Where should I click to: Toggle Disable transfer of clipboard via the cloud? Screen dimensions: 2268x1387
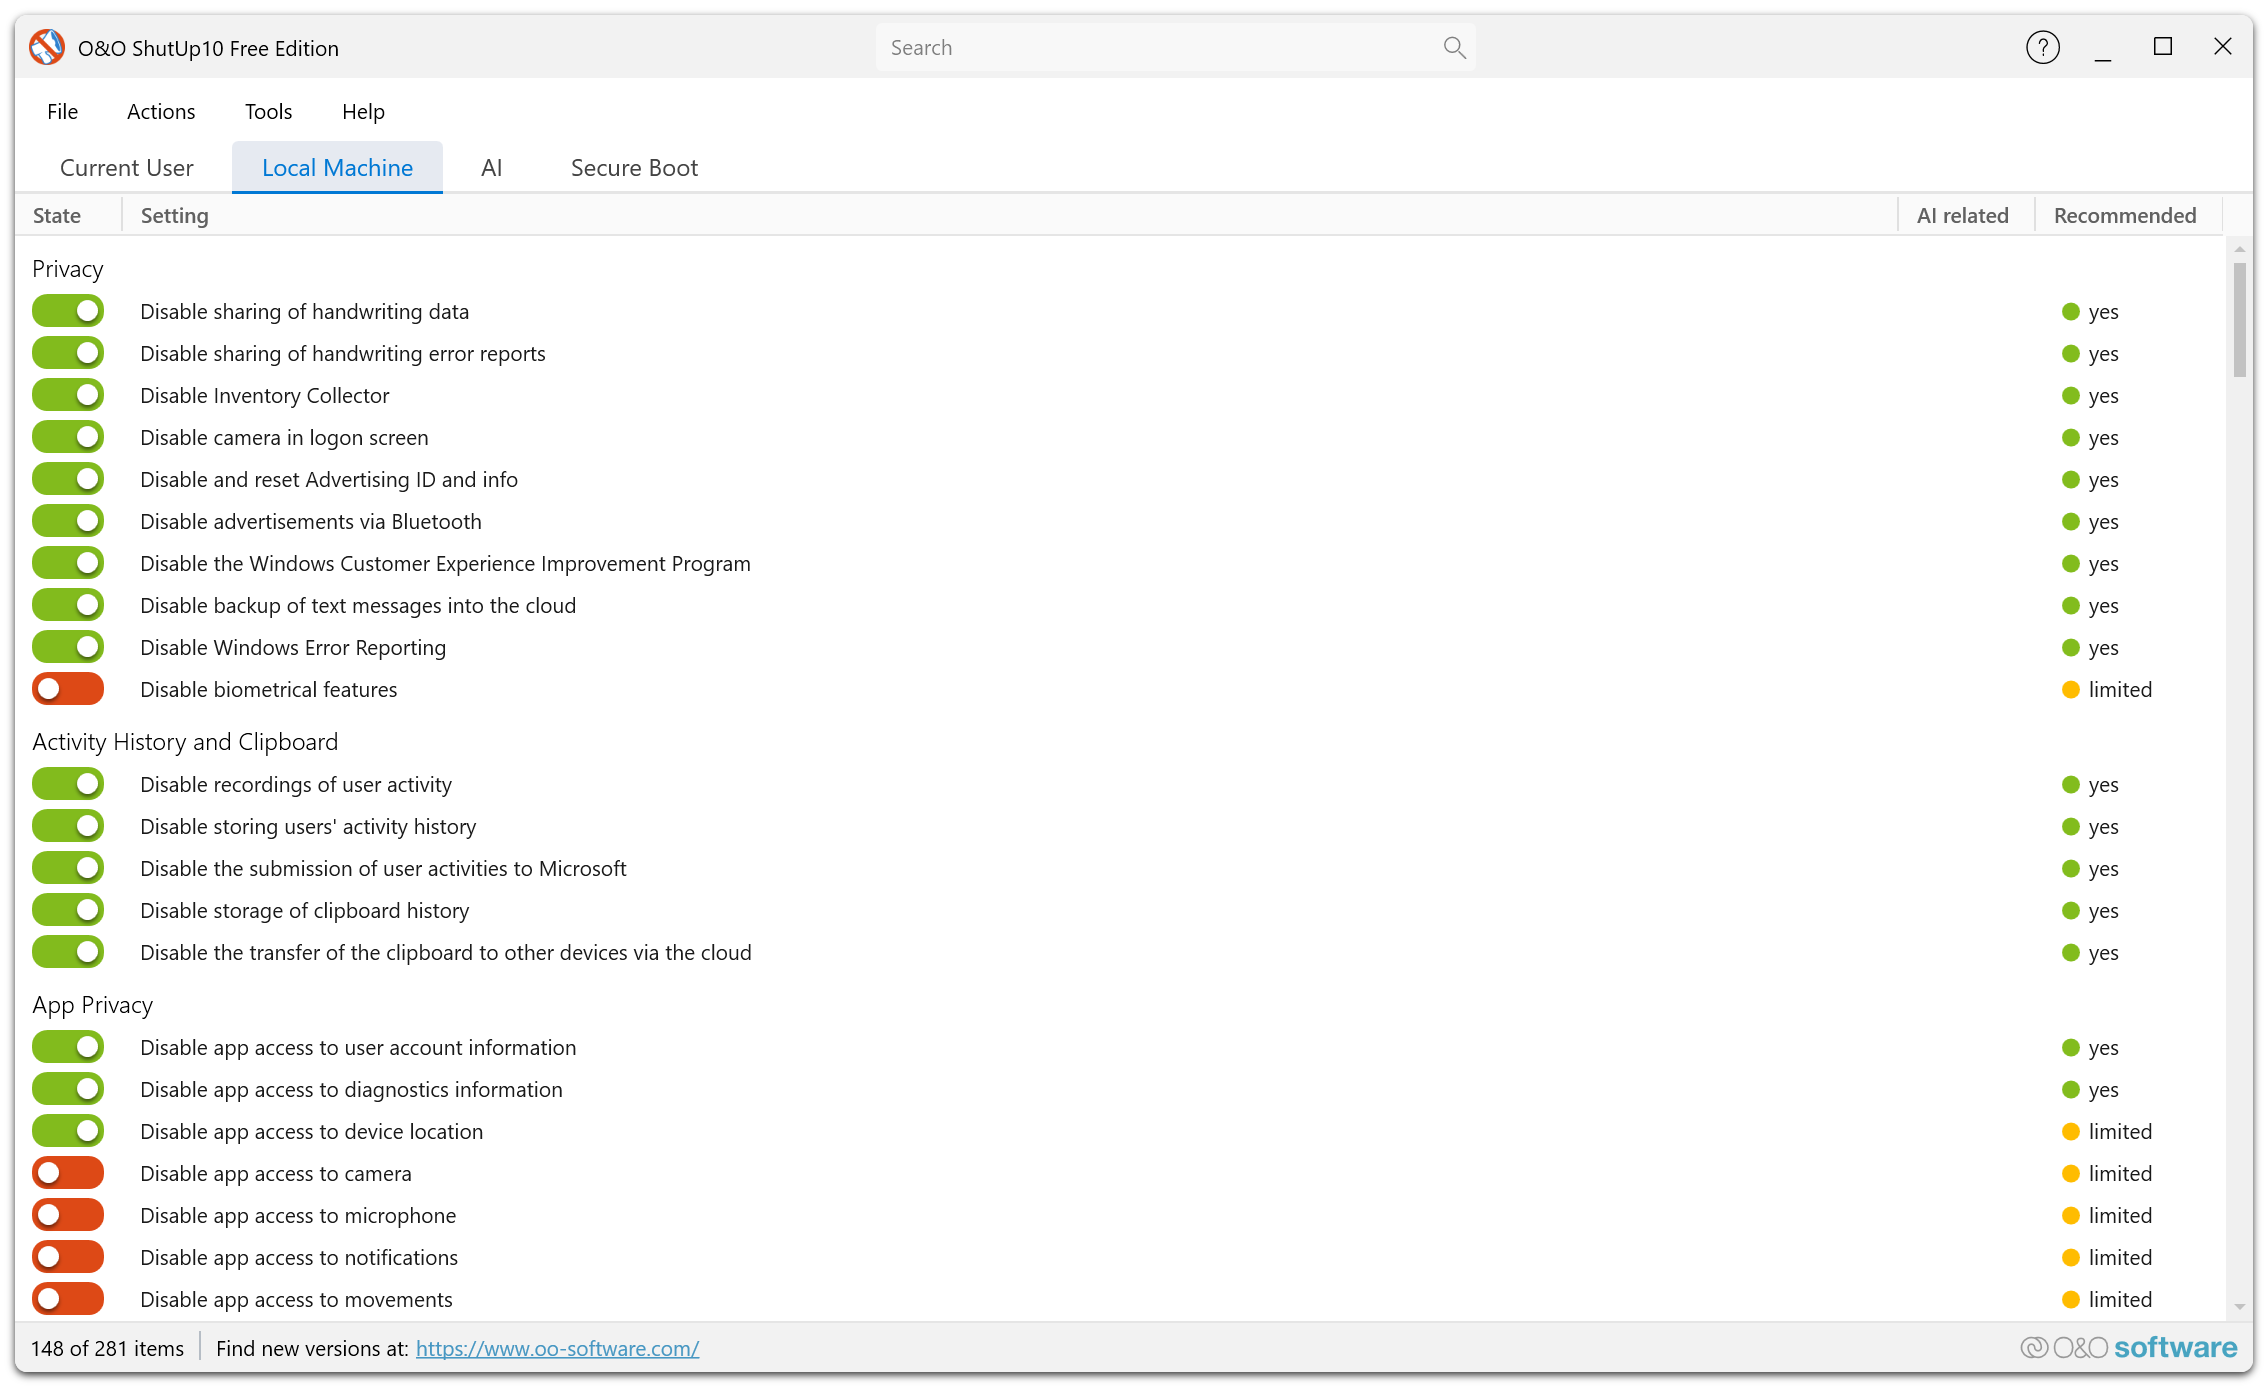click(x=68, y=952)
